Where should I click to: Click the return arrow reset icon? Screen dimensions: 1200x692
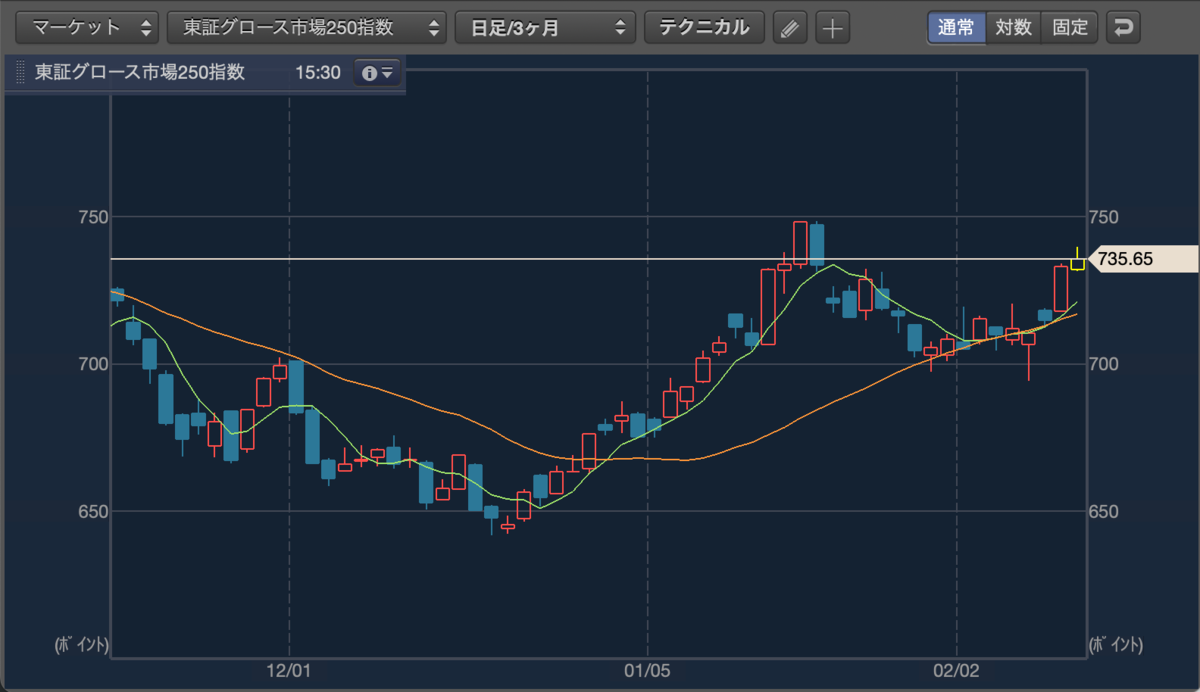pyautogui.click(x=1124, y=27)
